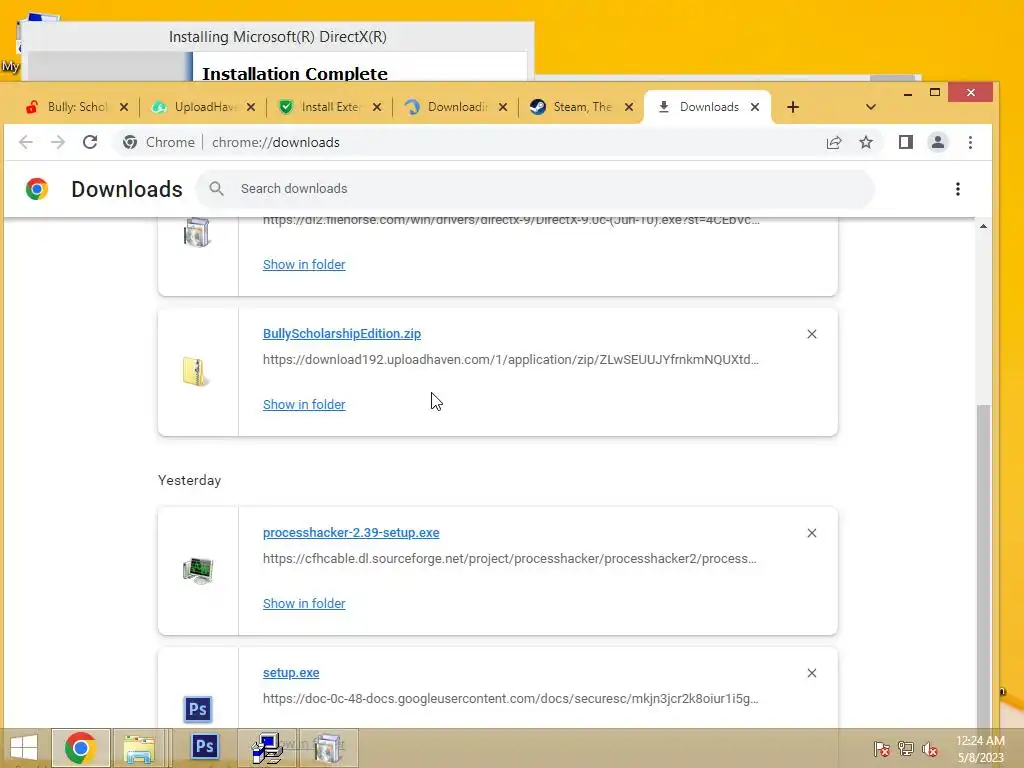1024x768 pixels.
Task: Close the Install Extension tab
Action: tap(377, 107)
